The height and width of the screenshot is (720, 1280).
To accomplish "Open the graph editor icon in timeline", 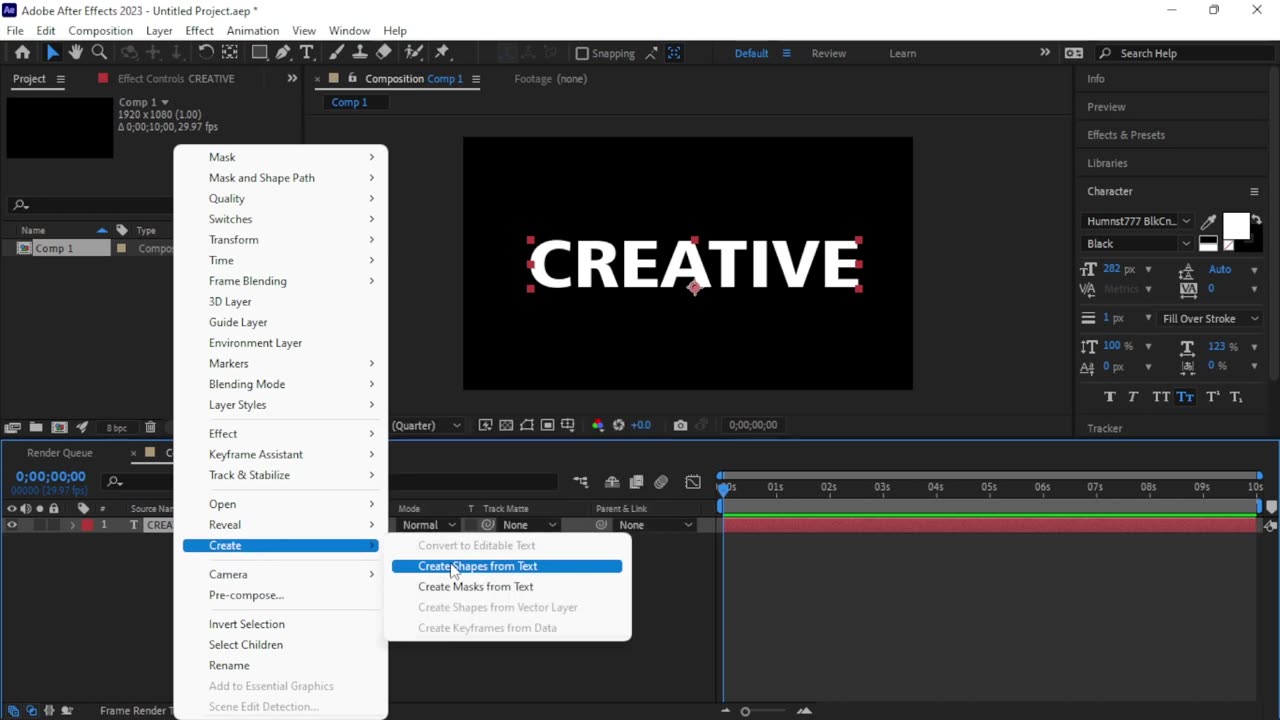I will point(693,482).
